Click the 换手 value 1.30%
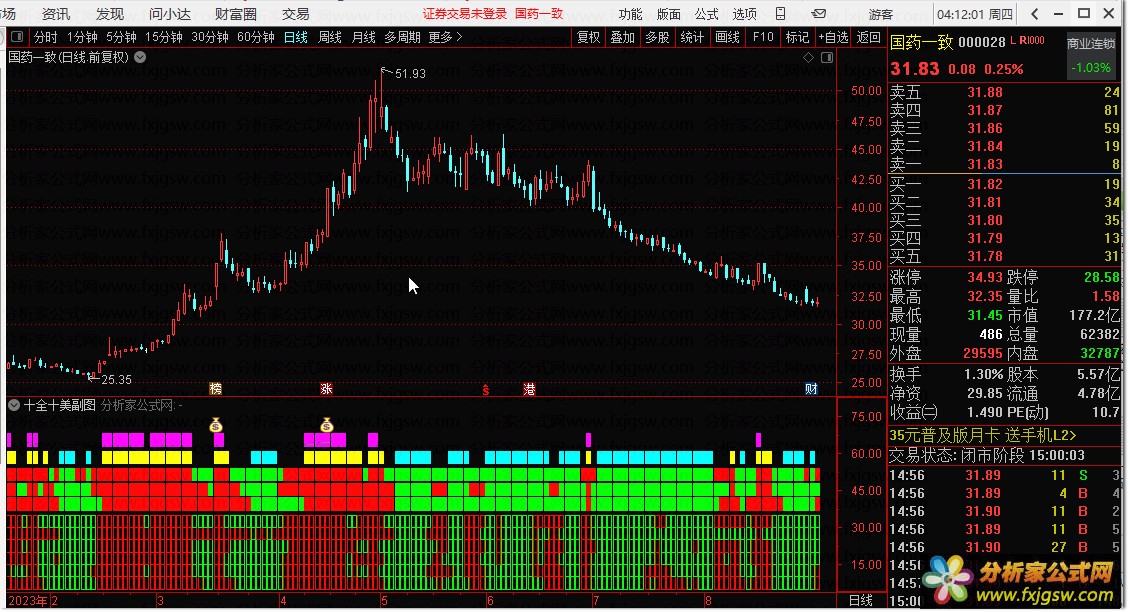Image resolution: width=1130 pixels, height=612 pixels. point(984,374)
